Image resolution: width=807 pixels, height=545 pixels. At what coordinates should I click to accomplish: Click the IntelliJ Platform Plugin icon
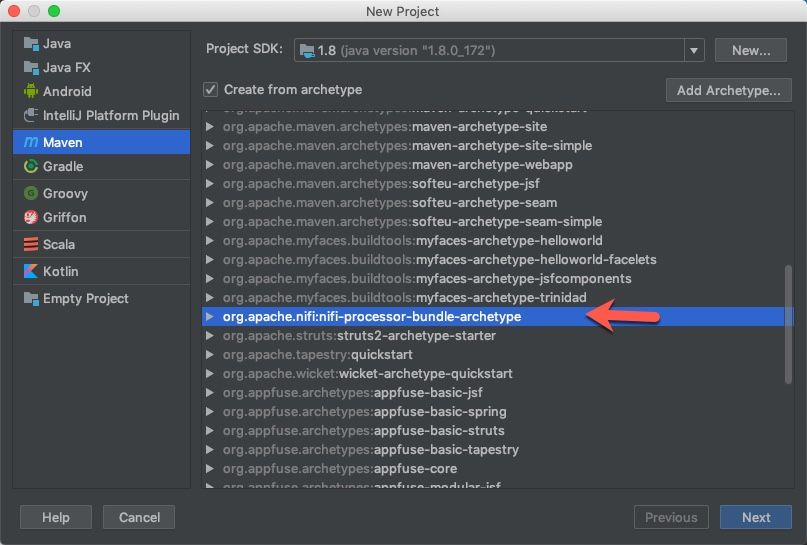(x=31, y=116)
